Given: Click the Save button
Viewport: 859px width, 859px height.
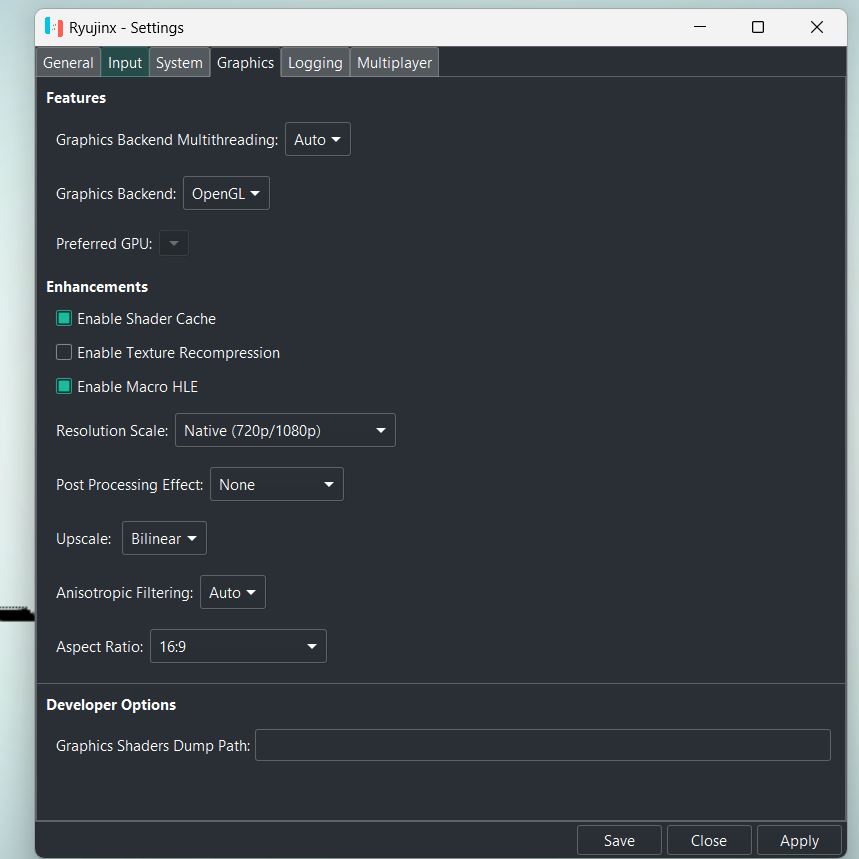Looking at the screenshot, I should pos(619,841).
